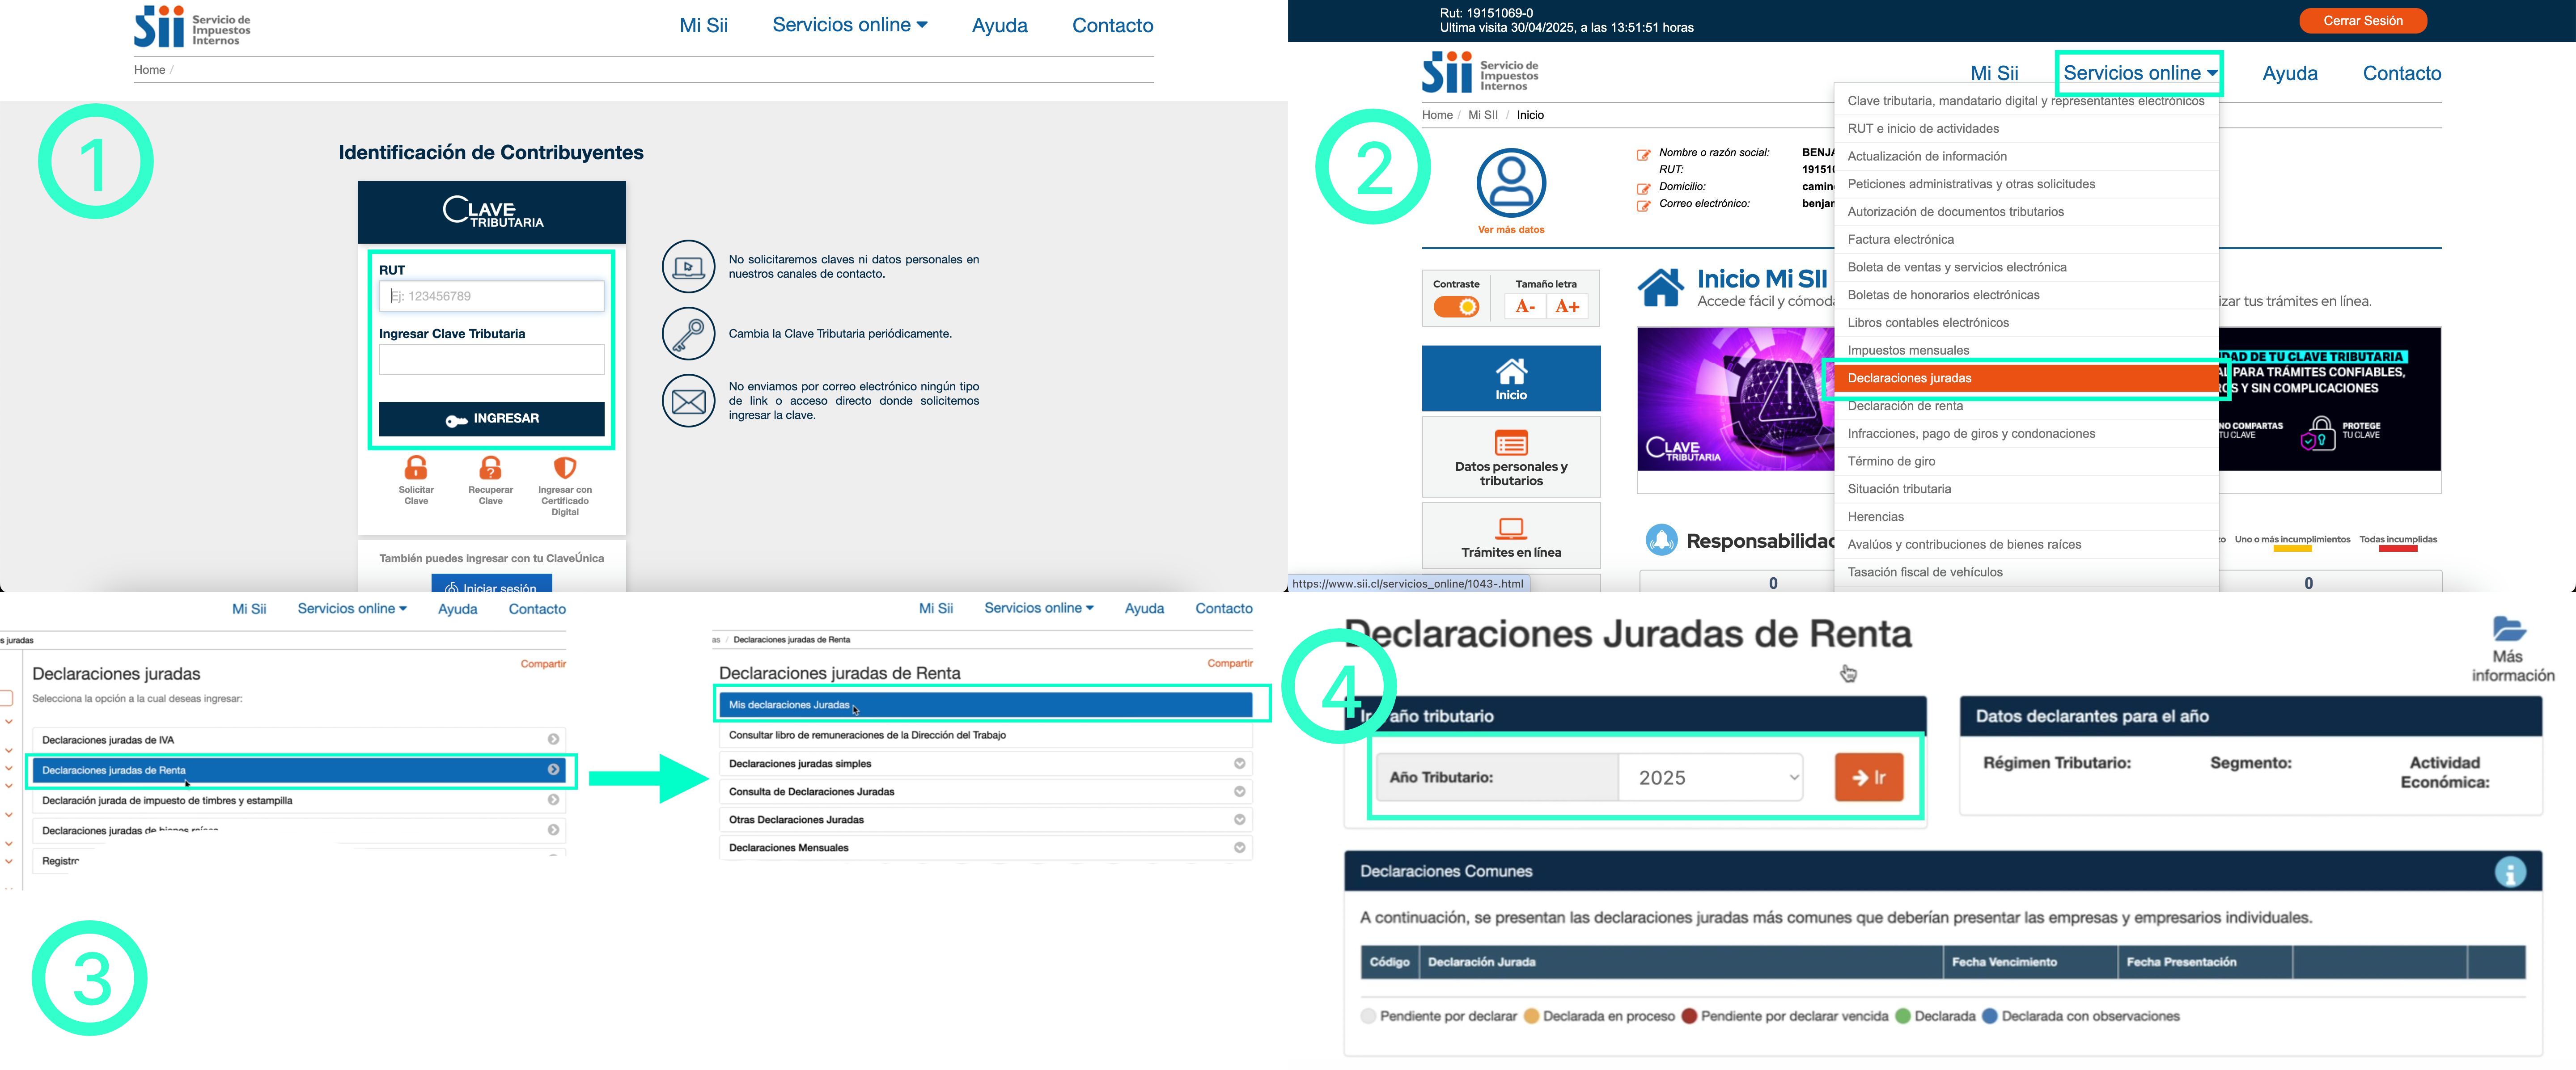The height and width of the screenshot is (1070, 2576).
Task: Choose Factura electrónica menu entry
Action: point(1900,239)
